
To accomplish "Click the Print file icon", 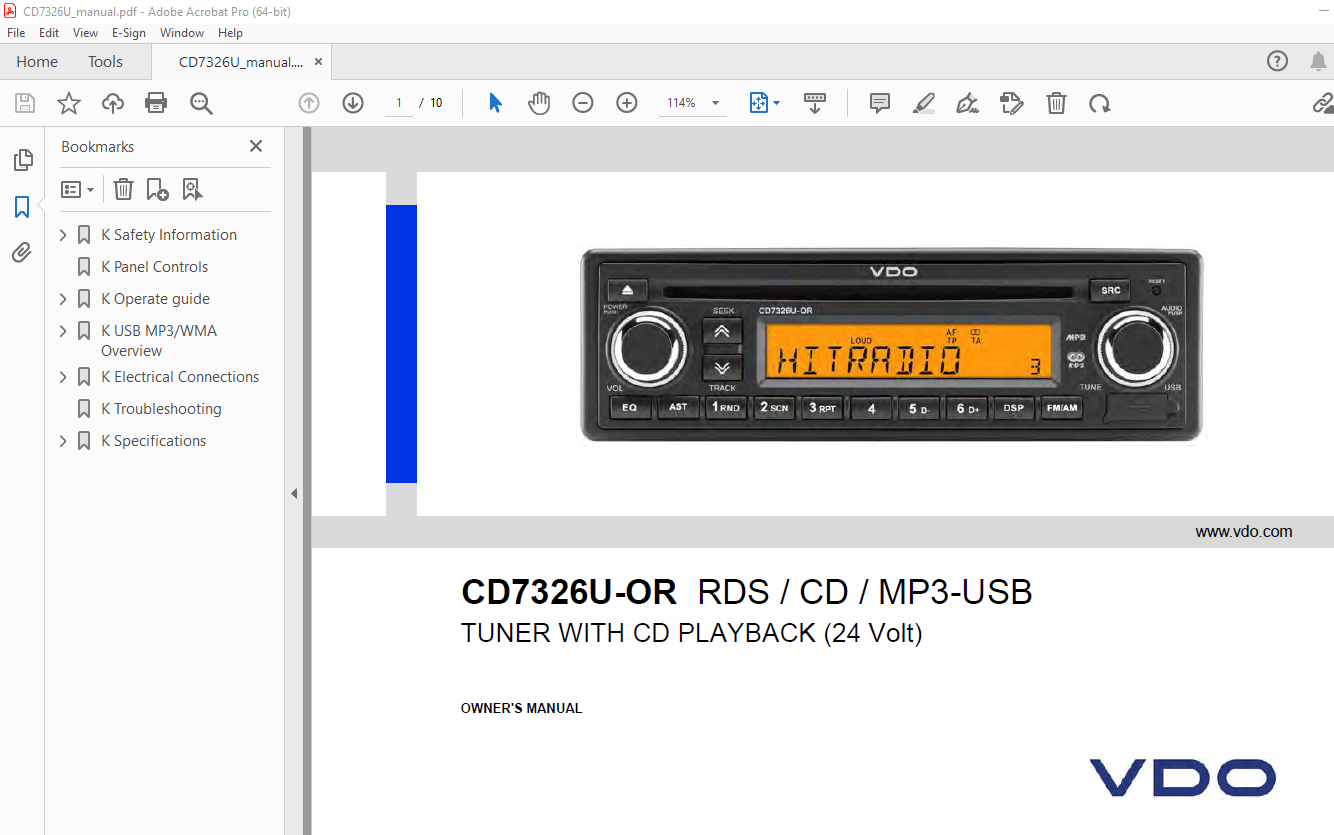I will click(156, 103).
